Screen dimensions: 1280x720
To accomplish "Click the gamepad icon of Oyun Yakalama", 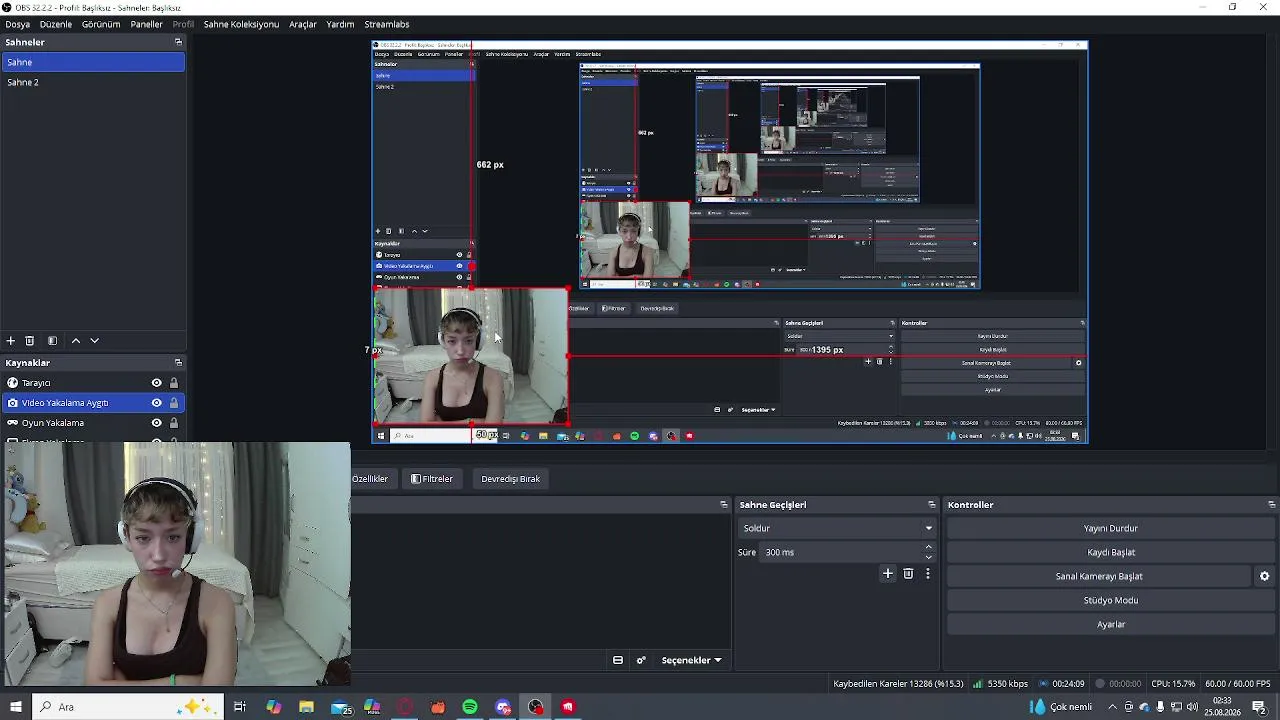I will tap(13, 423).
